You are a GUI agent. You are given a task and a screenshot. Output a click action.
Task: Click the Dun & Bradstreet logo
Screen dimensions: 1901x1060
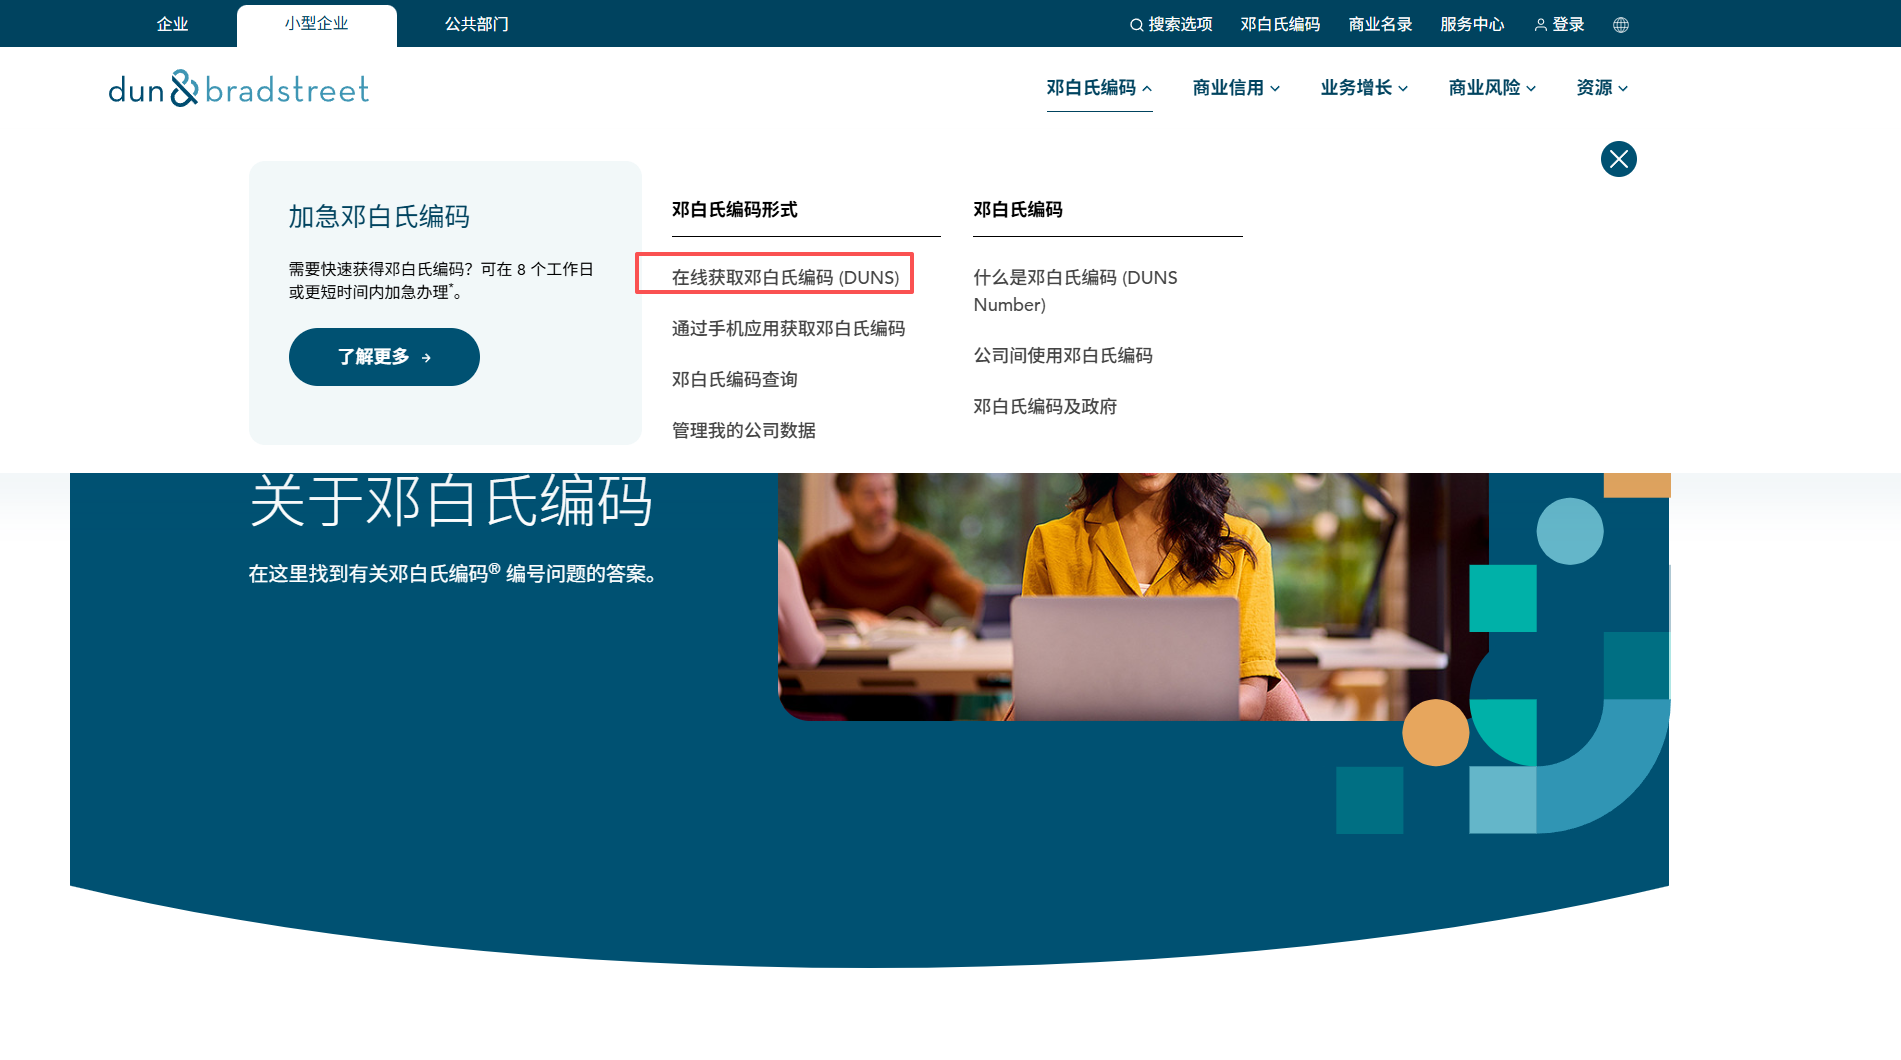(x=239, y=89)
